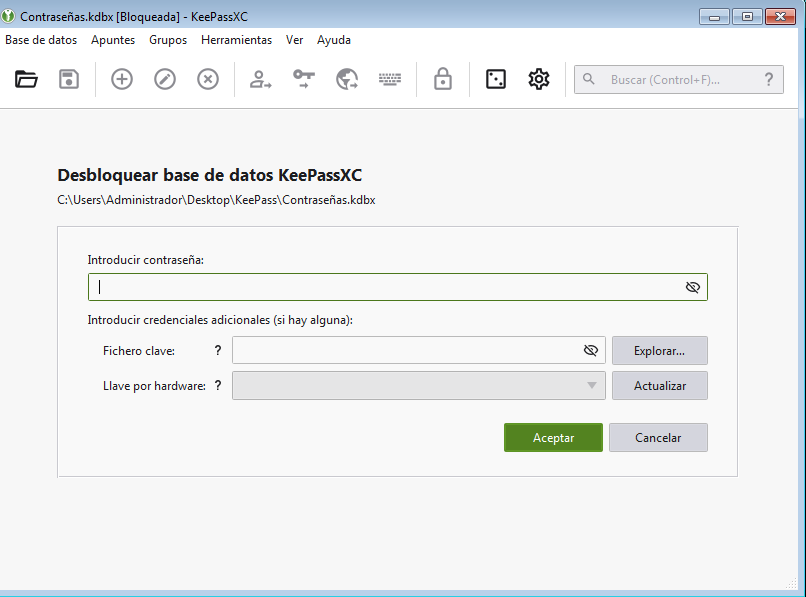Click the Desbloquear base de datos heading
Viewport: 806px width, 597px height.
tap(210, 175)
